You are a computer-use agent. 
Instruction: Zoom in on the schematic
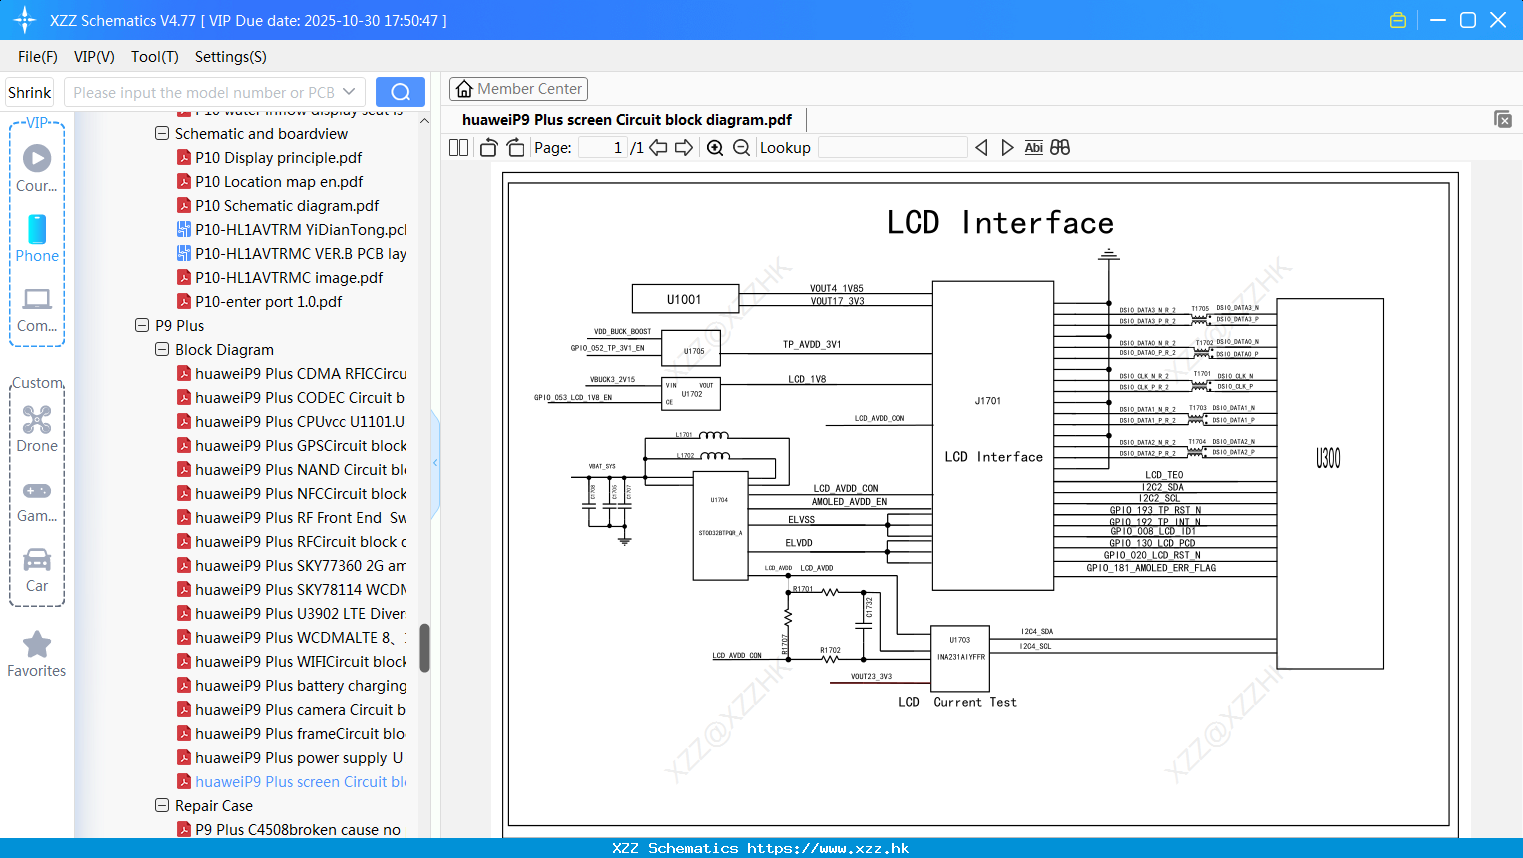715,148
